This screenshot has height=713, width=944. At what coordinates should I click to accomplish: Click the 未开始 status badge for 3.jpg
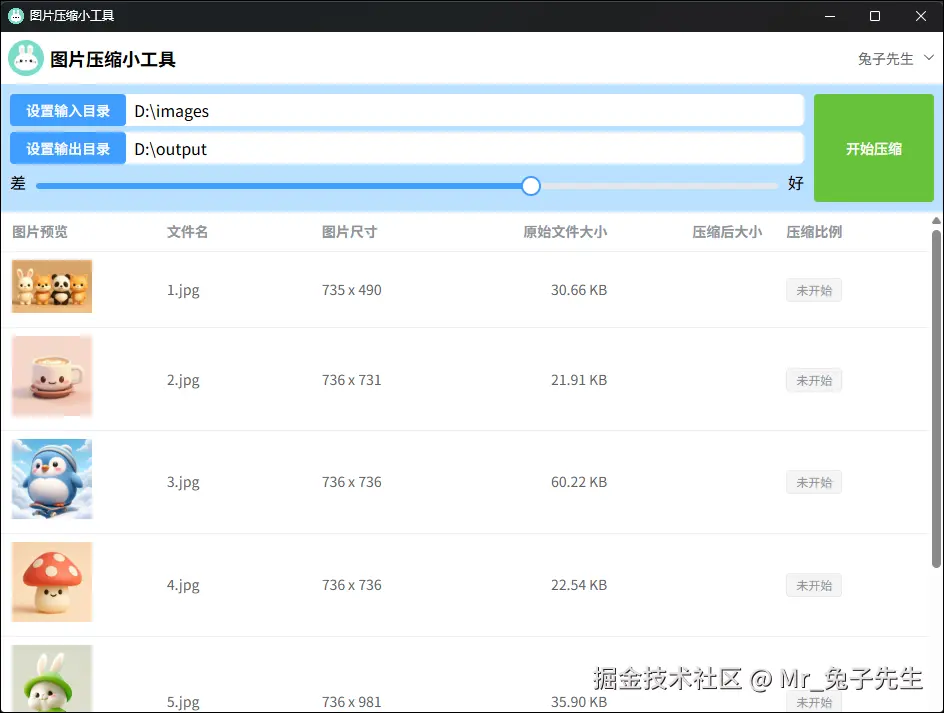(x=813, y=482)
